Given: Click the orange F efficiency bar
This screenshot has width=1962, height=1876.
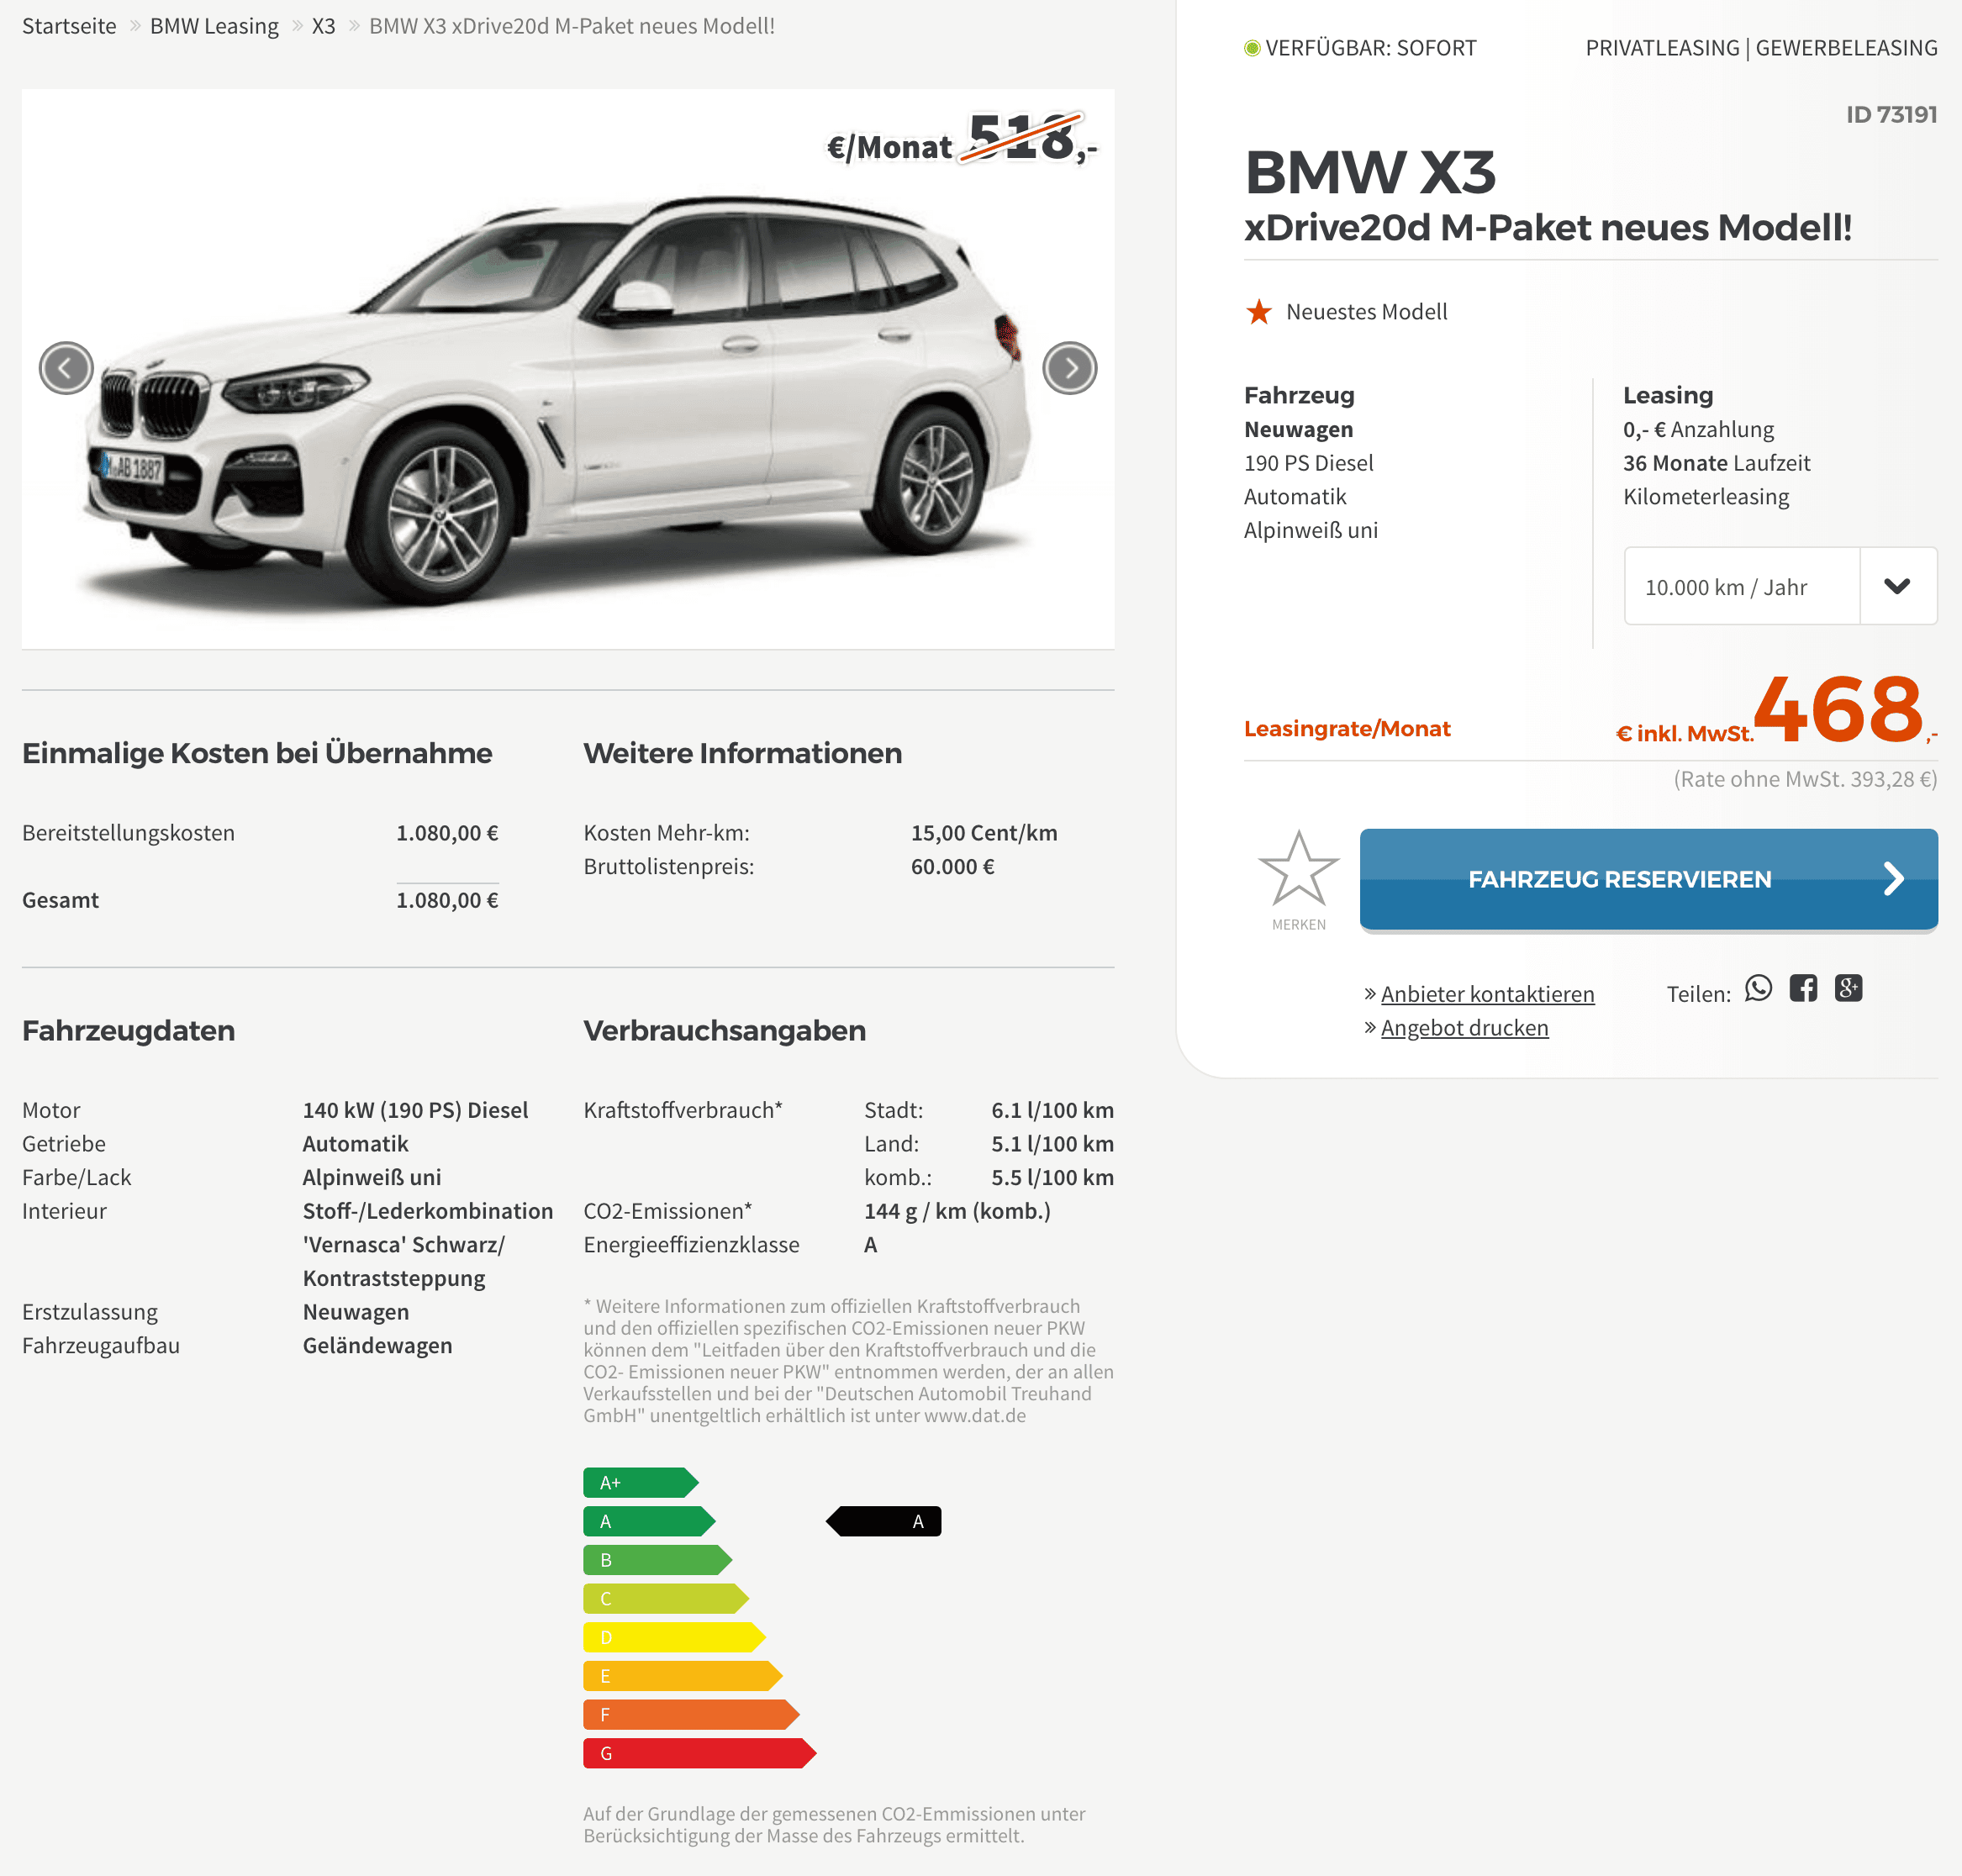Looking at the screenshot, I should point(691,1714).
